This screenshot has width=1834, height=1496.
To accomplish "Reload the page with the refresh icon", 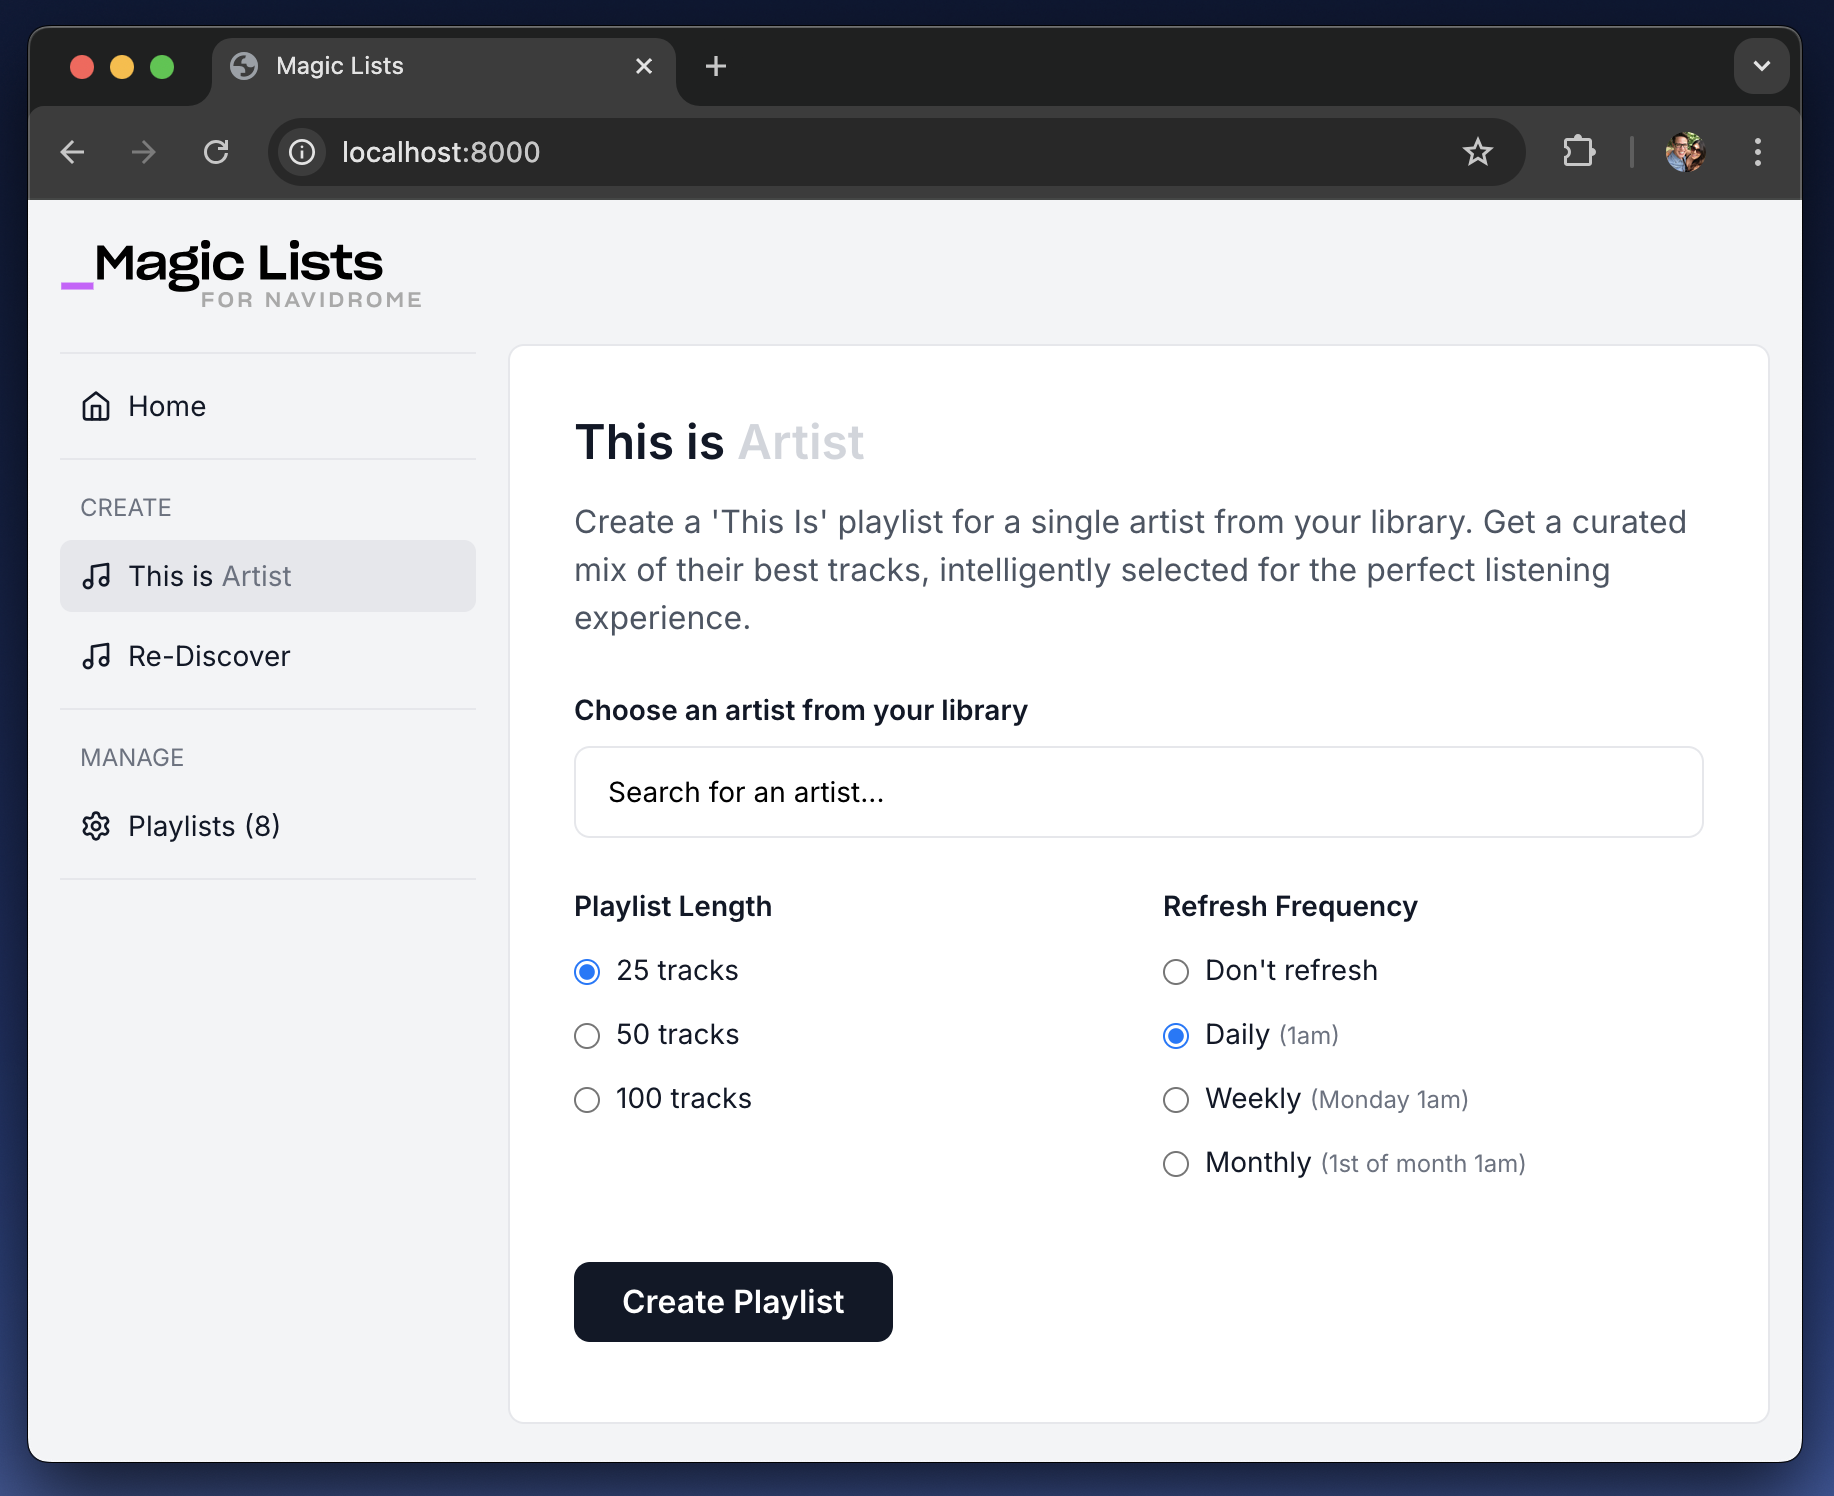I will pyautogui.click(x=216, y=152).
